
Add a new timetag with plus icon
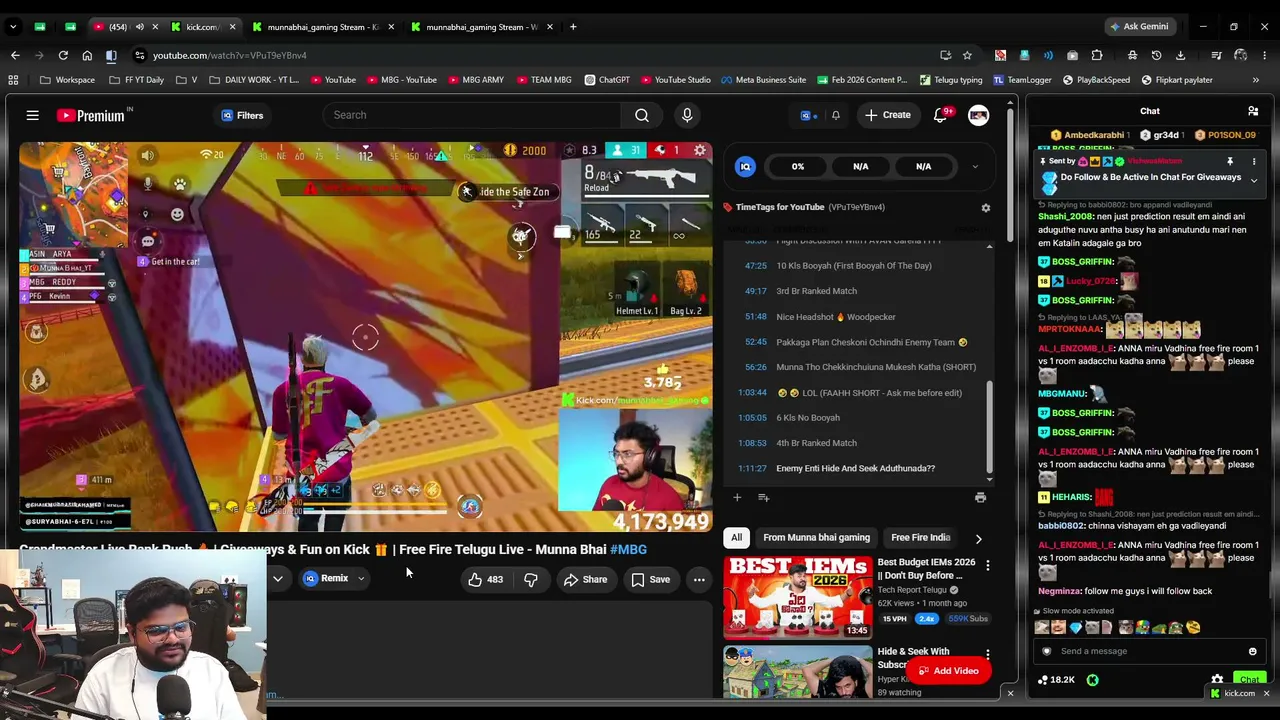[x=737, y=497]
